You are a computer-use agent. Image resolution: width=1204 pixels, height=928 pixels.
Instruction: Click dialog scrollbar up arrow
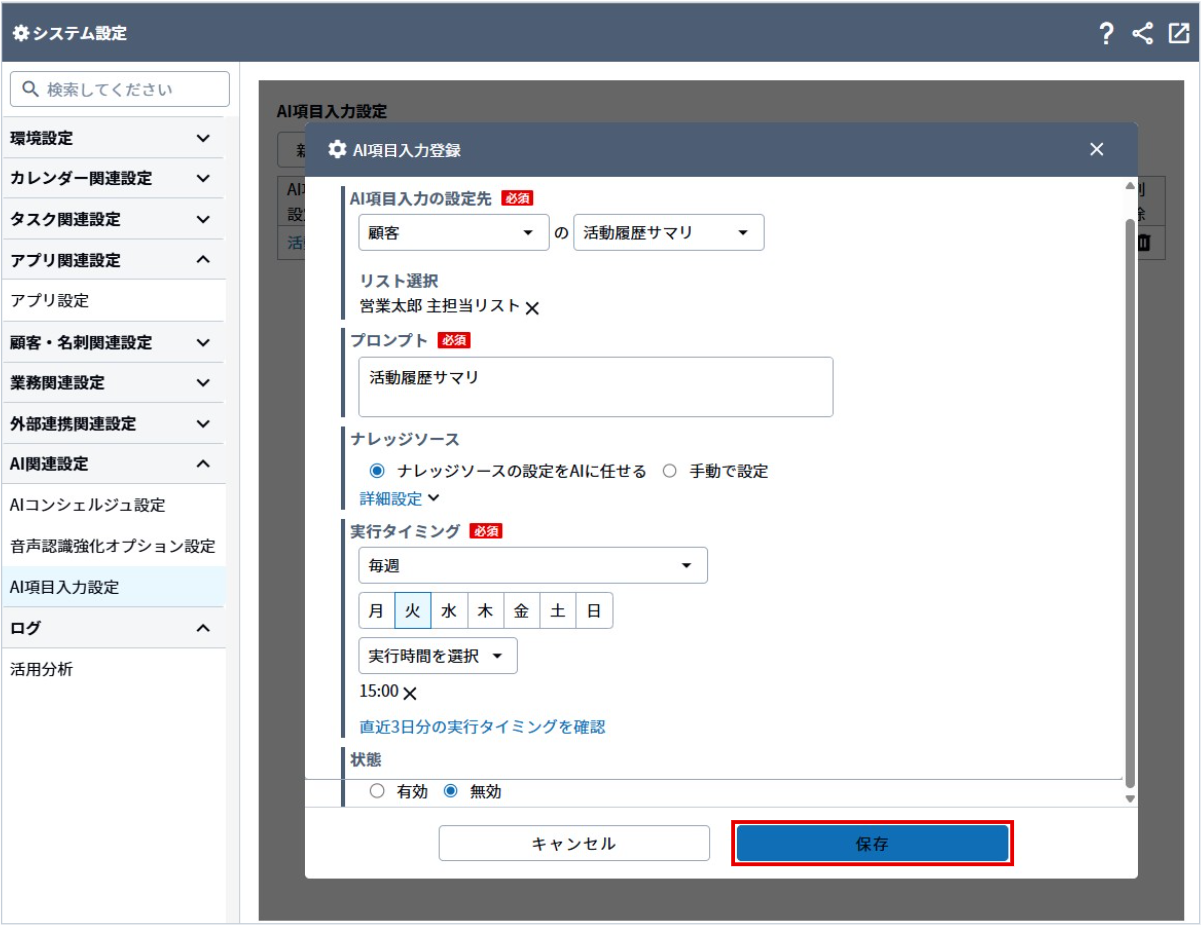click(x=1131, y=186)
